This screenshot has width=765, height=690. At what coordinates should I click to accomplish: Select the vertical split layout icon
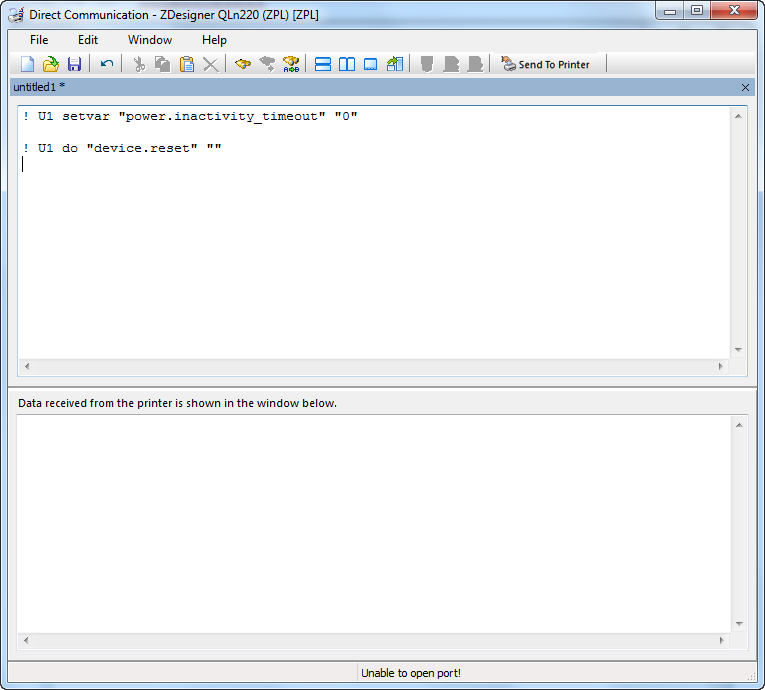tap(347, 64)
